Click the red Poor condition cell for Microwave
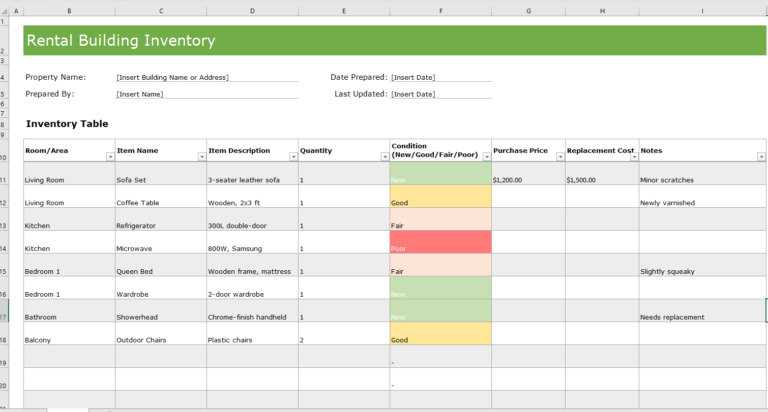The height and width of the screenshot is (412, 768). (440, 242)
